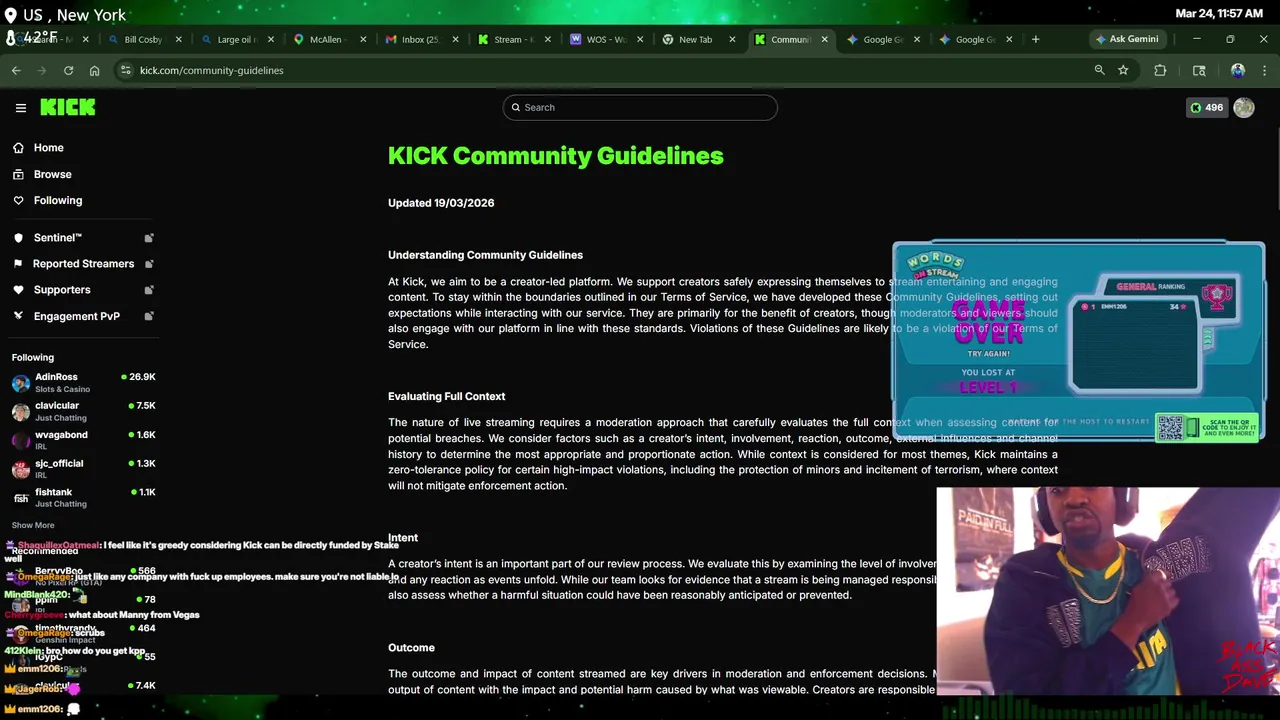Viewport: 1280px width, 720px height.
Task: Switch to the WOS tab
Action: (x=604, y=39)
